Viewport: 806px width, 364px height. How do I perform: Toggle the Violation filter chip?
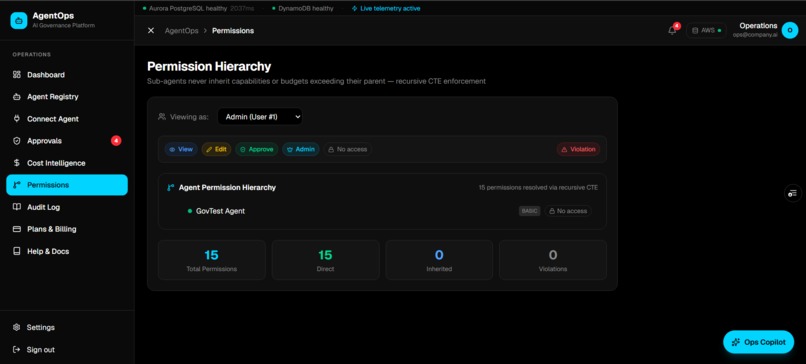coord(578,149)
